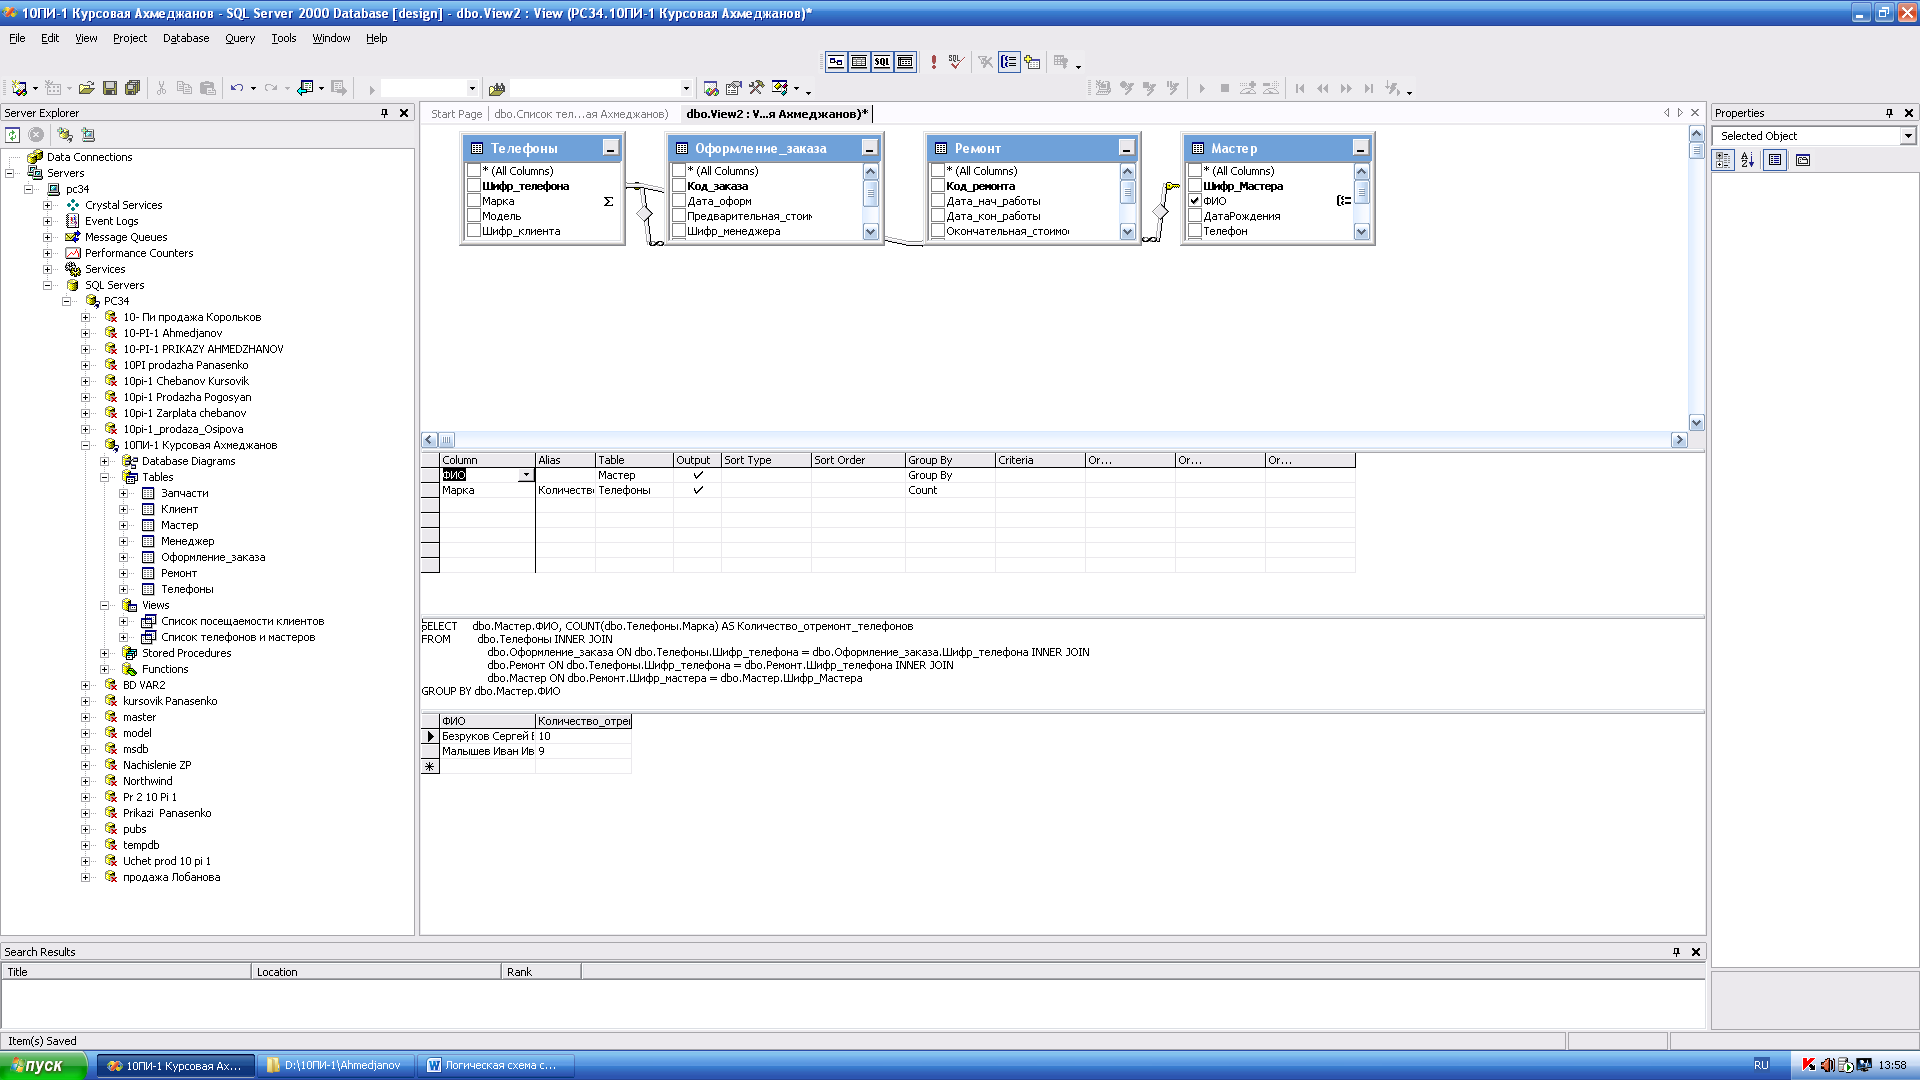Minimize the Мастер table box
Viewport: 1920px width, 1080px height.
1360,148
